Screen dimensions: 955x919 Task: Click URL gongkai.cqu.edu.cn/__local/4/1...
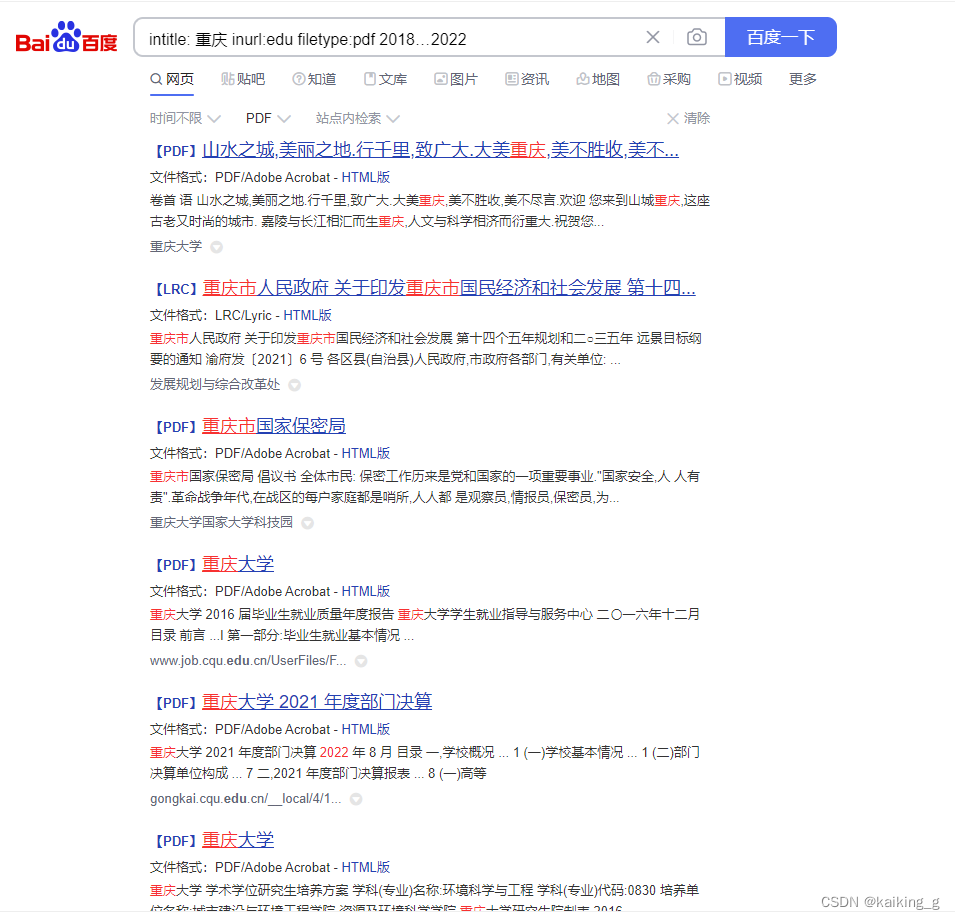click(245, 799)
